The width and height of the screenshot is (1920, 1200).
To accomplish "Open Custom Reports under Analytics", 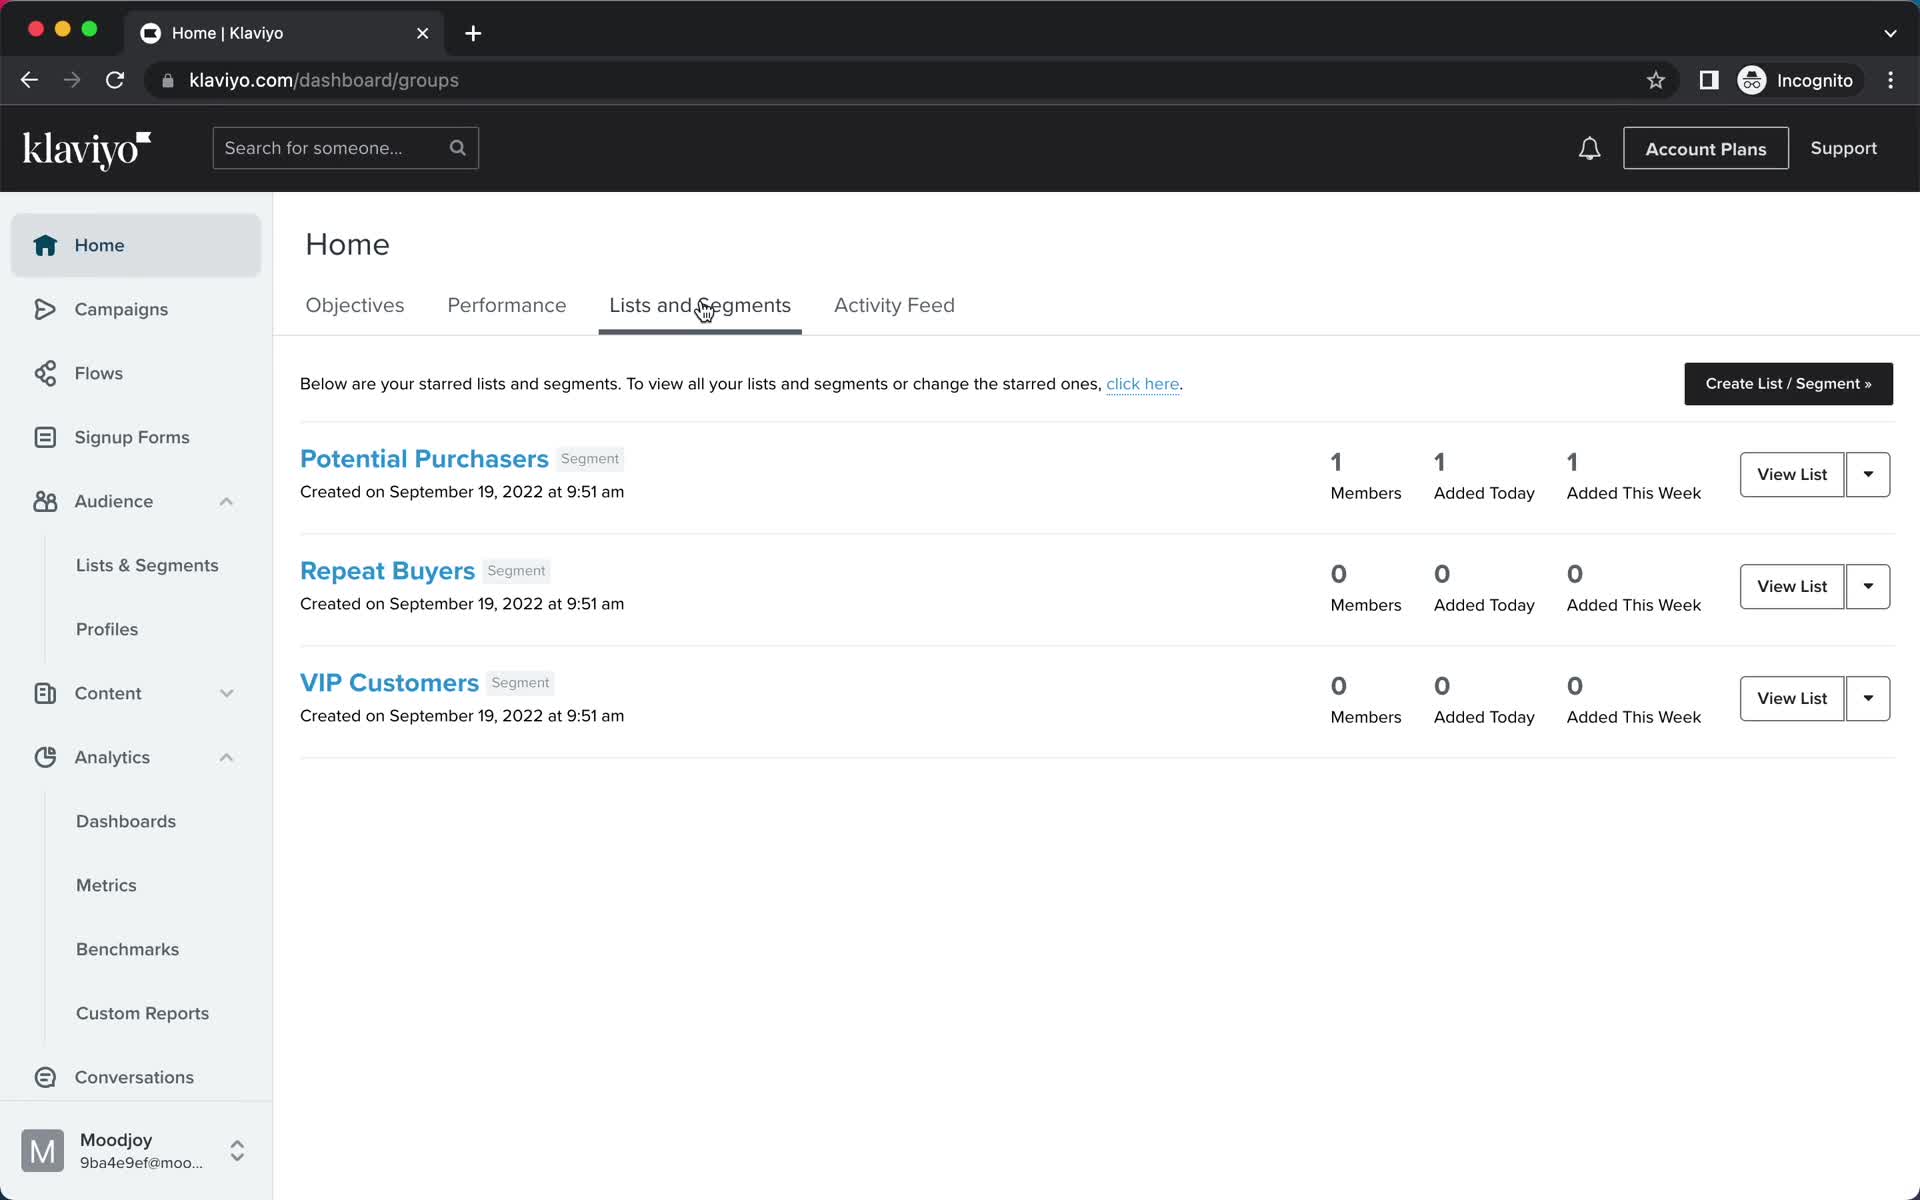I will pos(143,1013).
